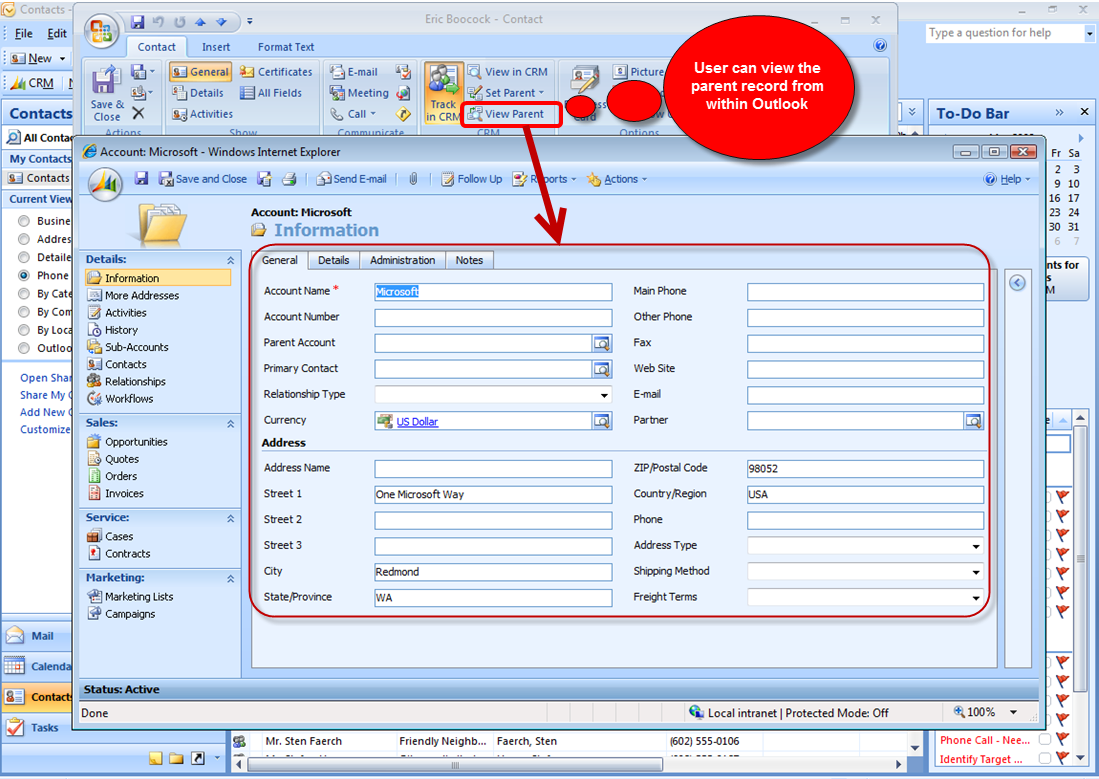This screenshot has width=1099, height=779.
Task: Select More Addresses in the Details pane
Action: pos(142,295)
